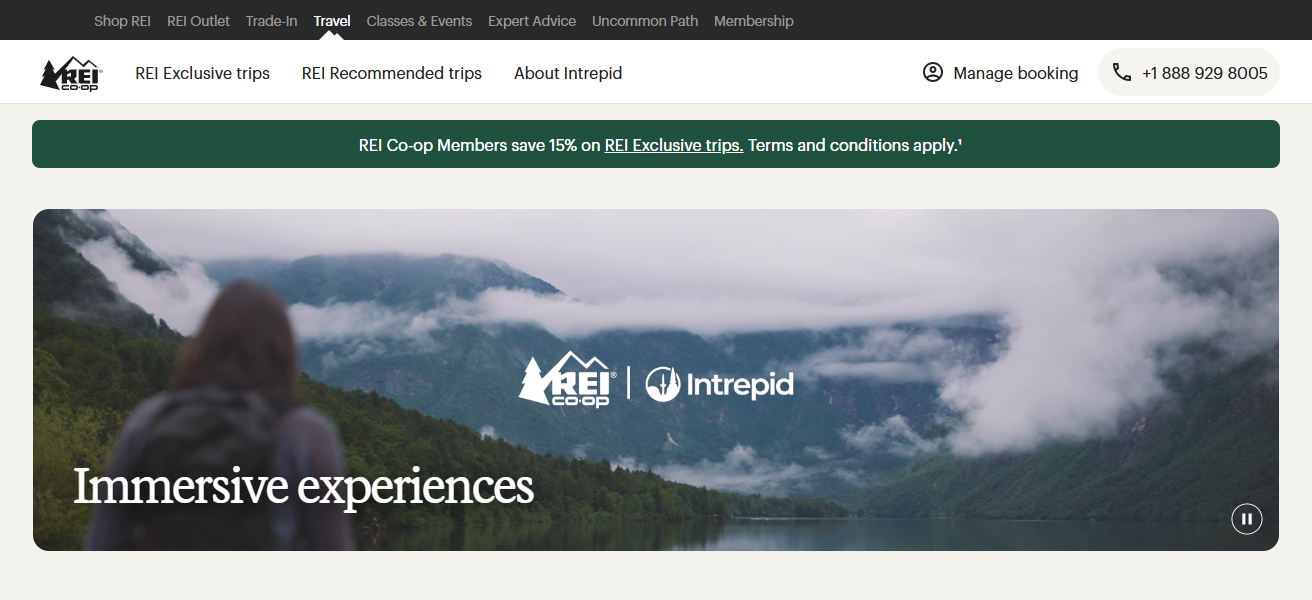Image resolution: width=1312 pixels, height=600 pixels.
Task: Open the REI Recommended trips menu
Action: click(392, 73)
